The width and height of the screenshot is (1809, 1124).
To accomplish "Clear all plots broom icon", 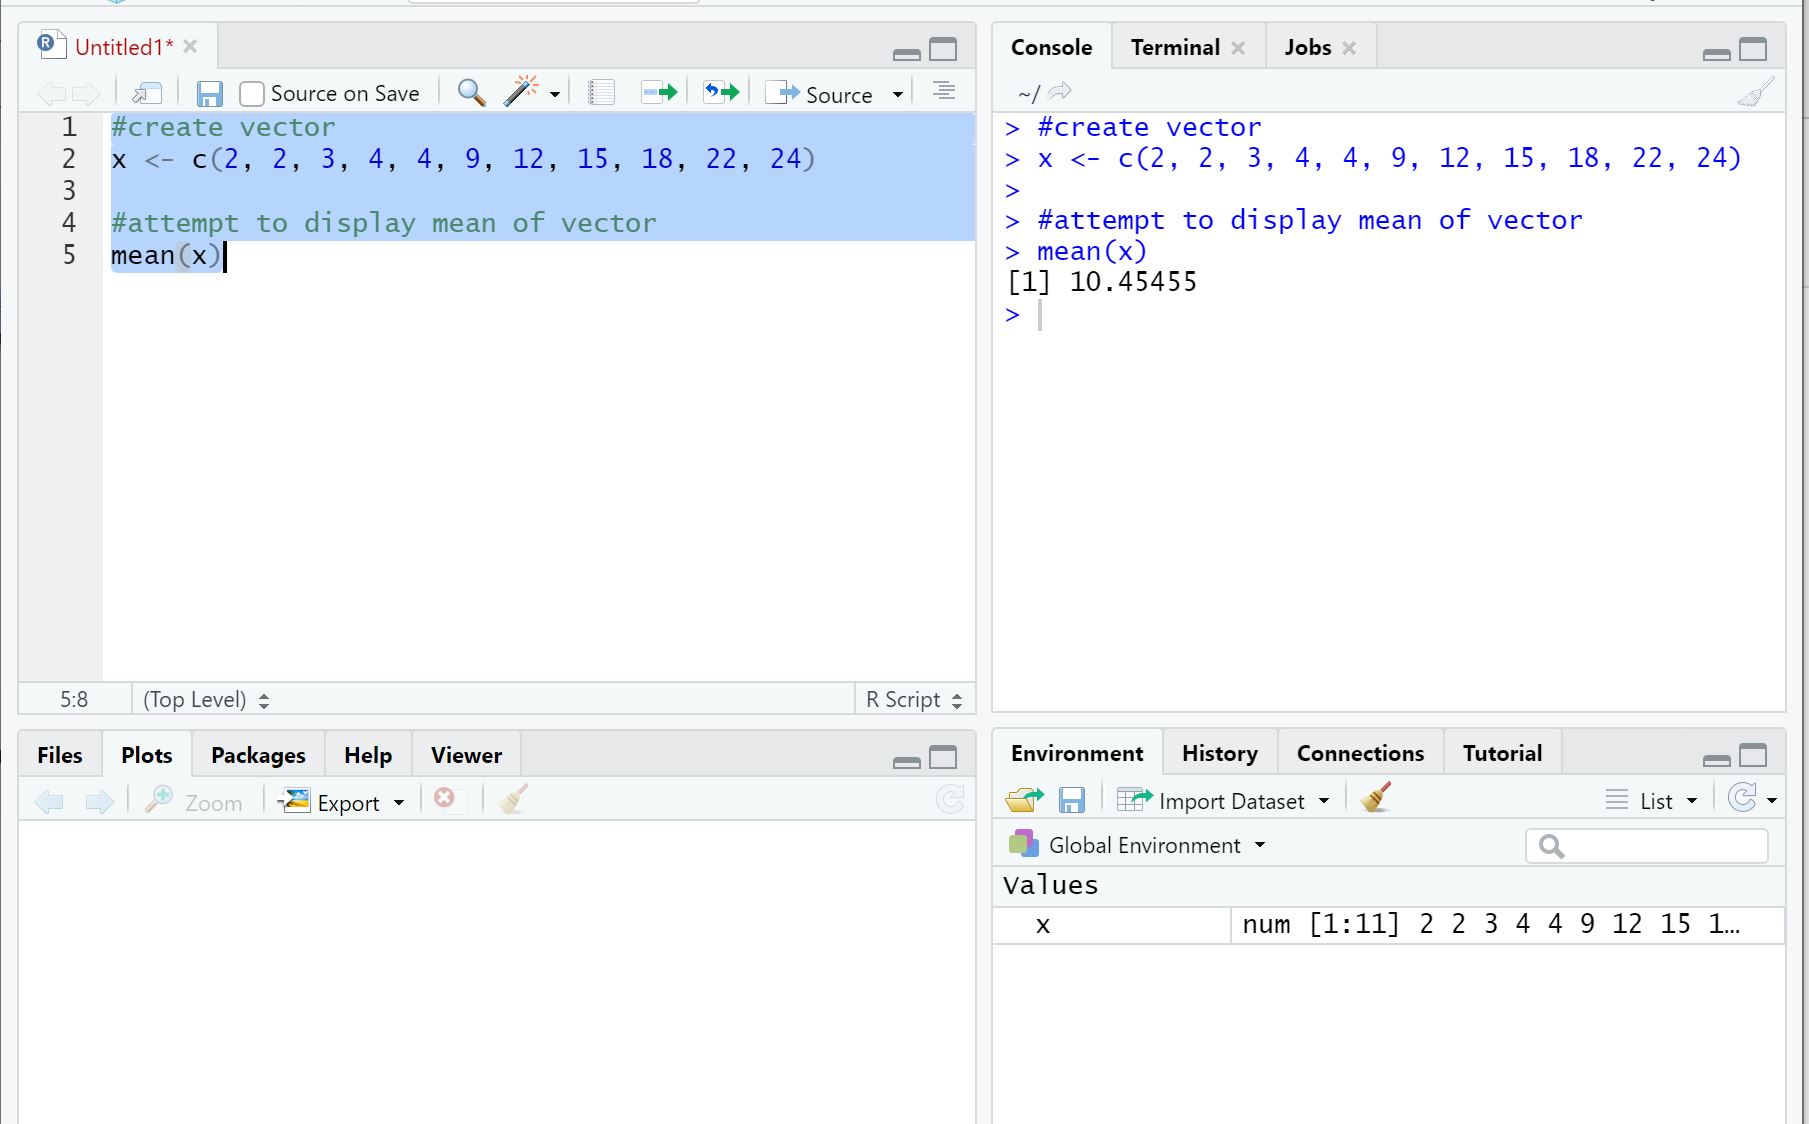I will (x=513, y=799).
